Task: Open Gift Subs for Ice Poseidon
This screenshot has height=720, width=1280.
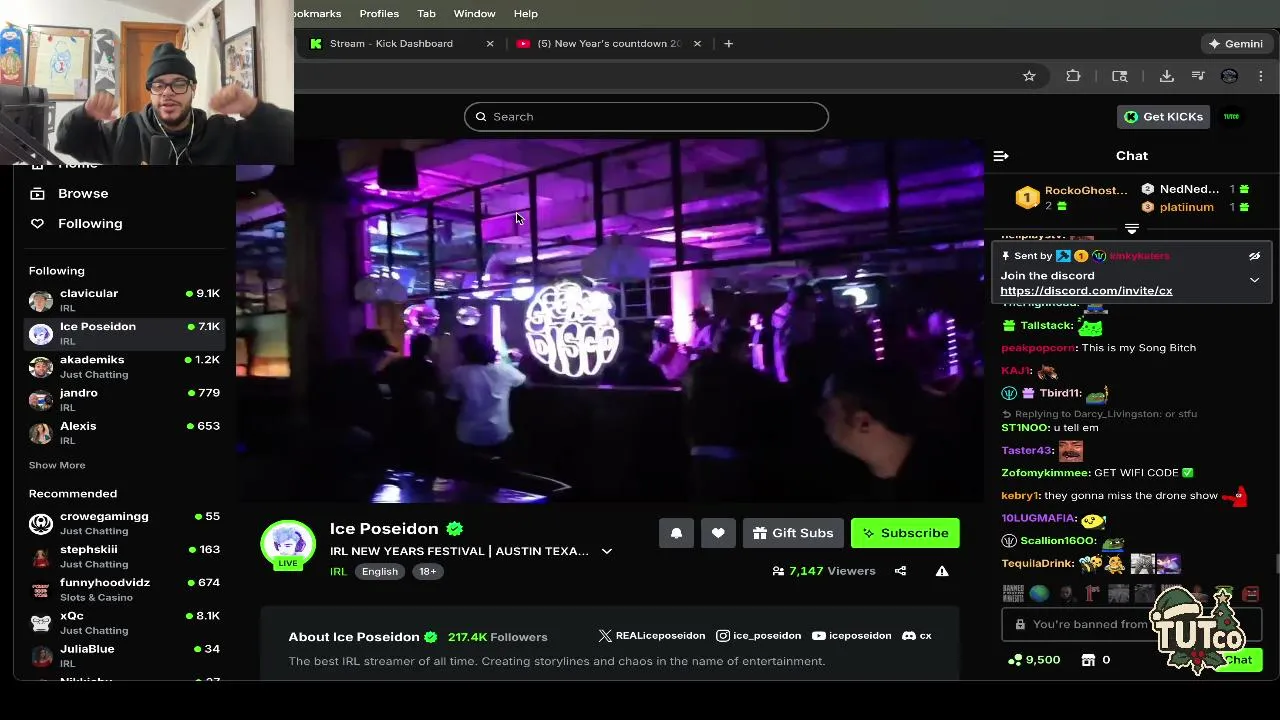Action: [793, 533]
